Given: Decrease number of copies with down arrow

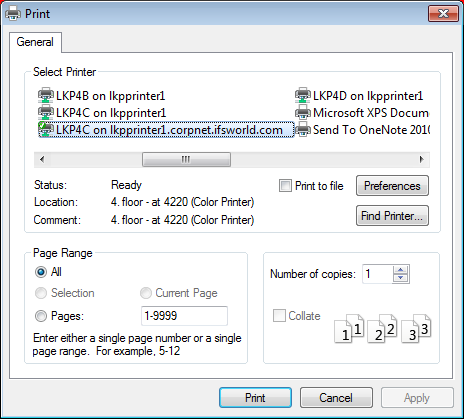Looking at the screenshot, I should pyautogui.click(x=401, y=278).
